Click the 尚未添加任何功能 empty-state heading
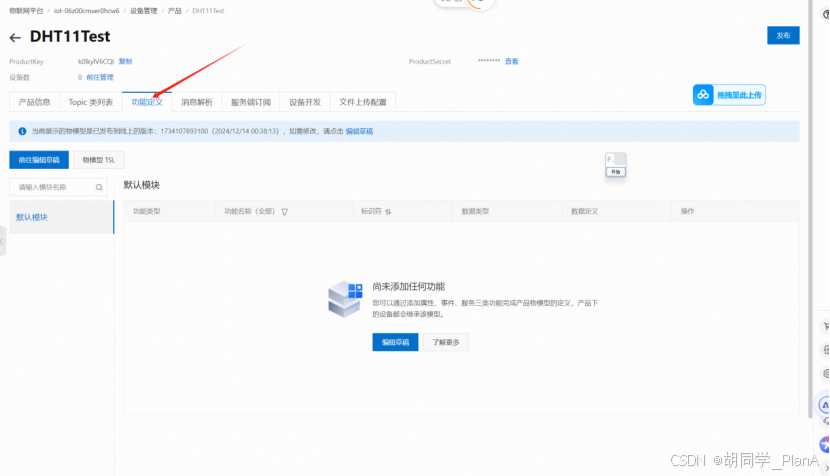Image resolution: width=830 pixels, height=476 pixels. [409, 286]
